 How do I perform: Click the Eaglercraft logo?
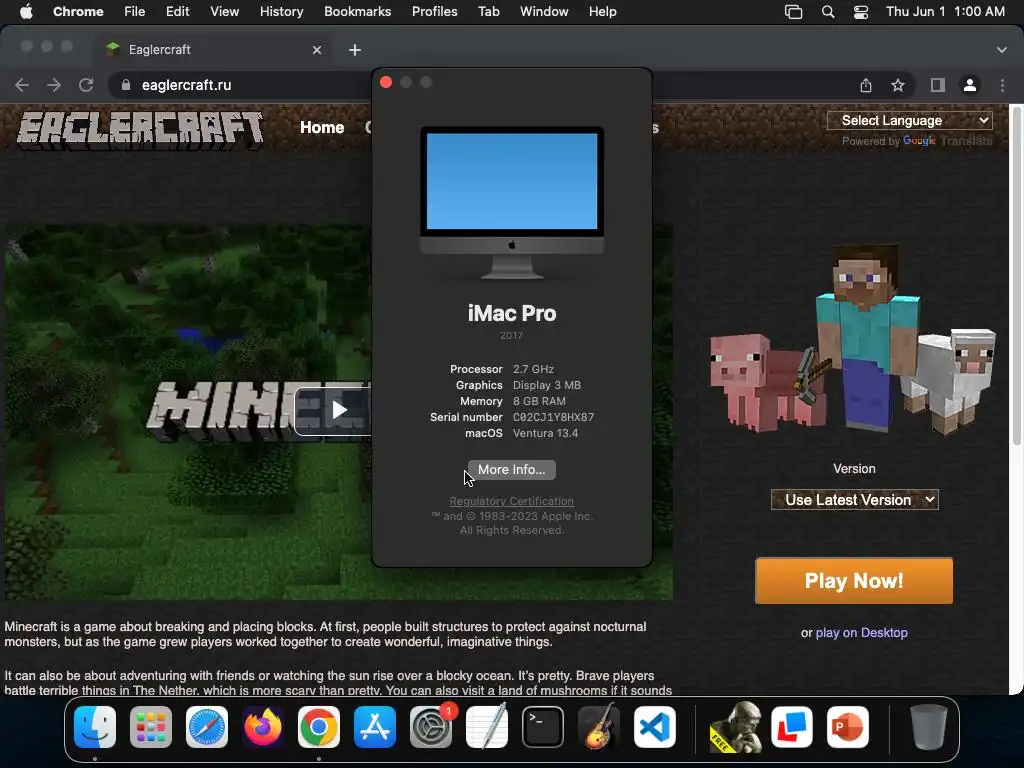(140, 129)
